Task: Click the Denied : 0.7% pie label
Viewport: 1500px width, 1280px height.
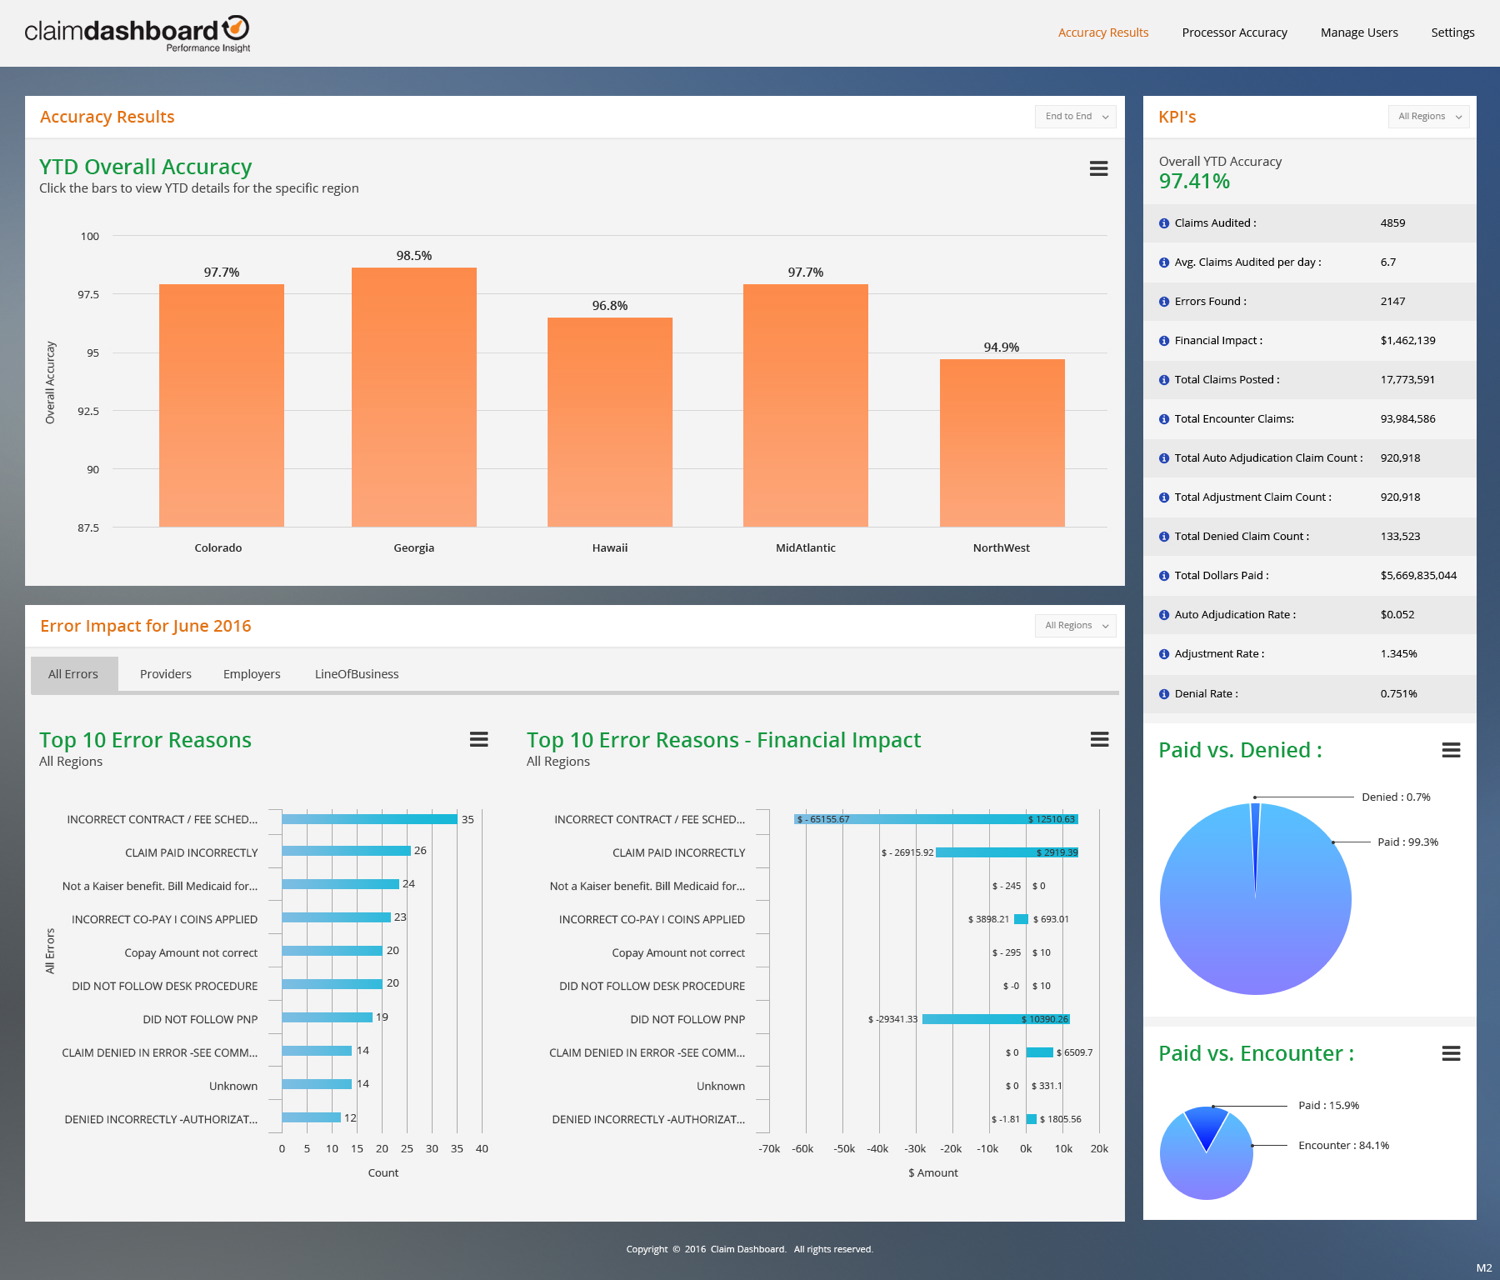Action: 1395,797
